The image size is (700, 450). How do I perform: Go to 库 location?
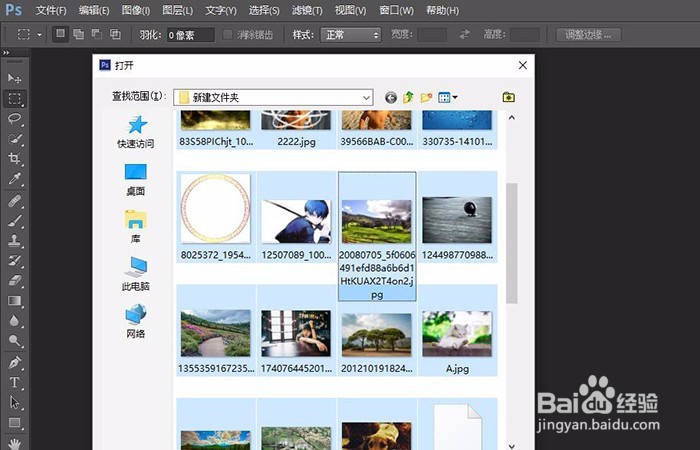point(136,227)
